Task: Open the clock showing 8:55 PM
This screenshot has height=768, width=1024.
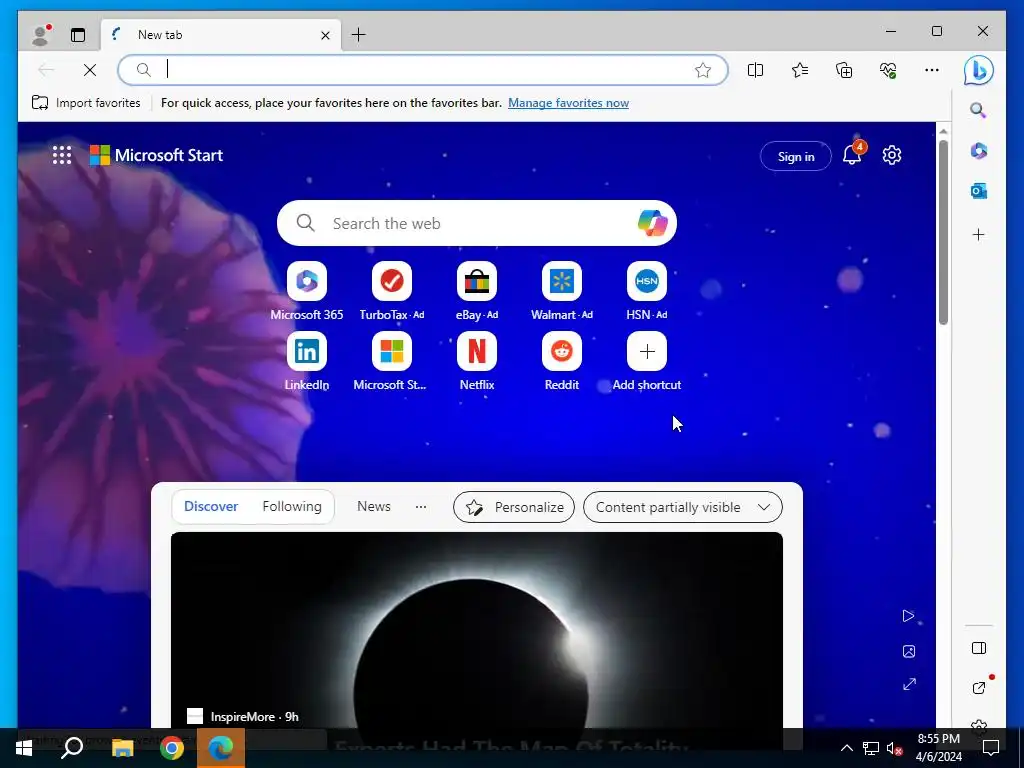Action: click(x=938, y=748)
